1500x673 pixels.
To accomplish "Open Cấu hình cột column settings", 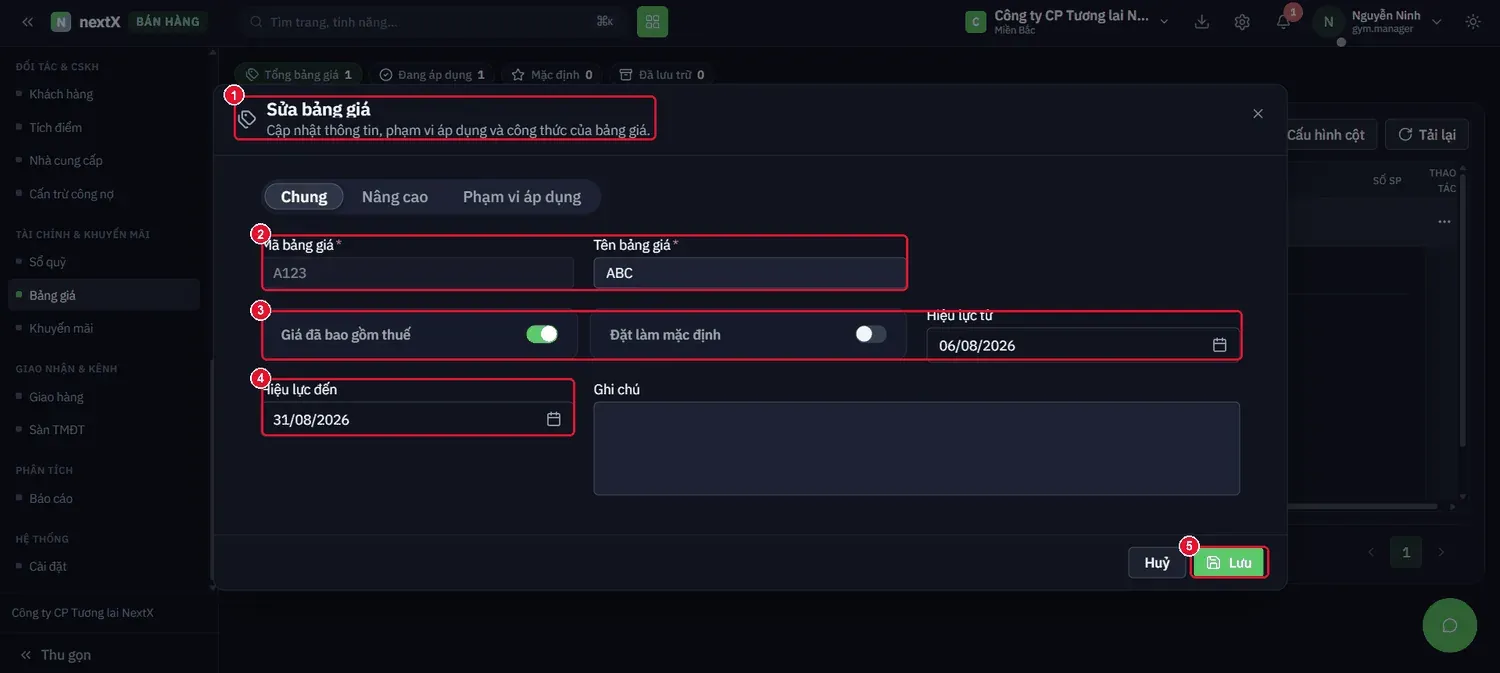I will click(x=1325, y=135).
